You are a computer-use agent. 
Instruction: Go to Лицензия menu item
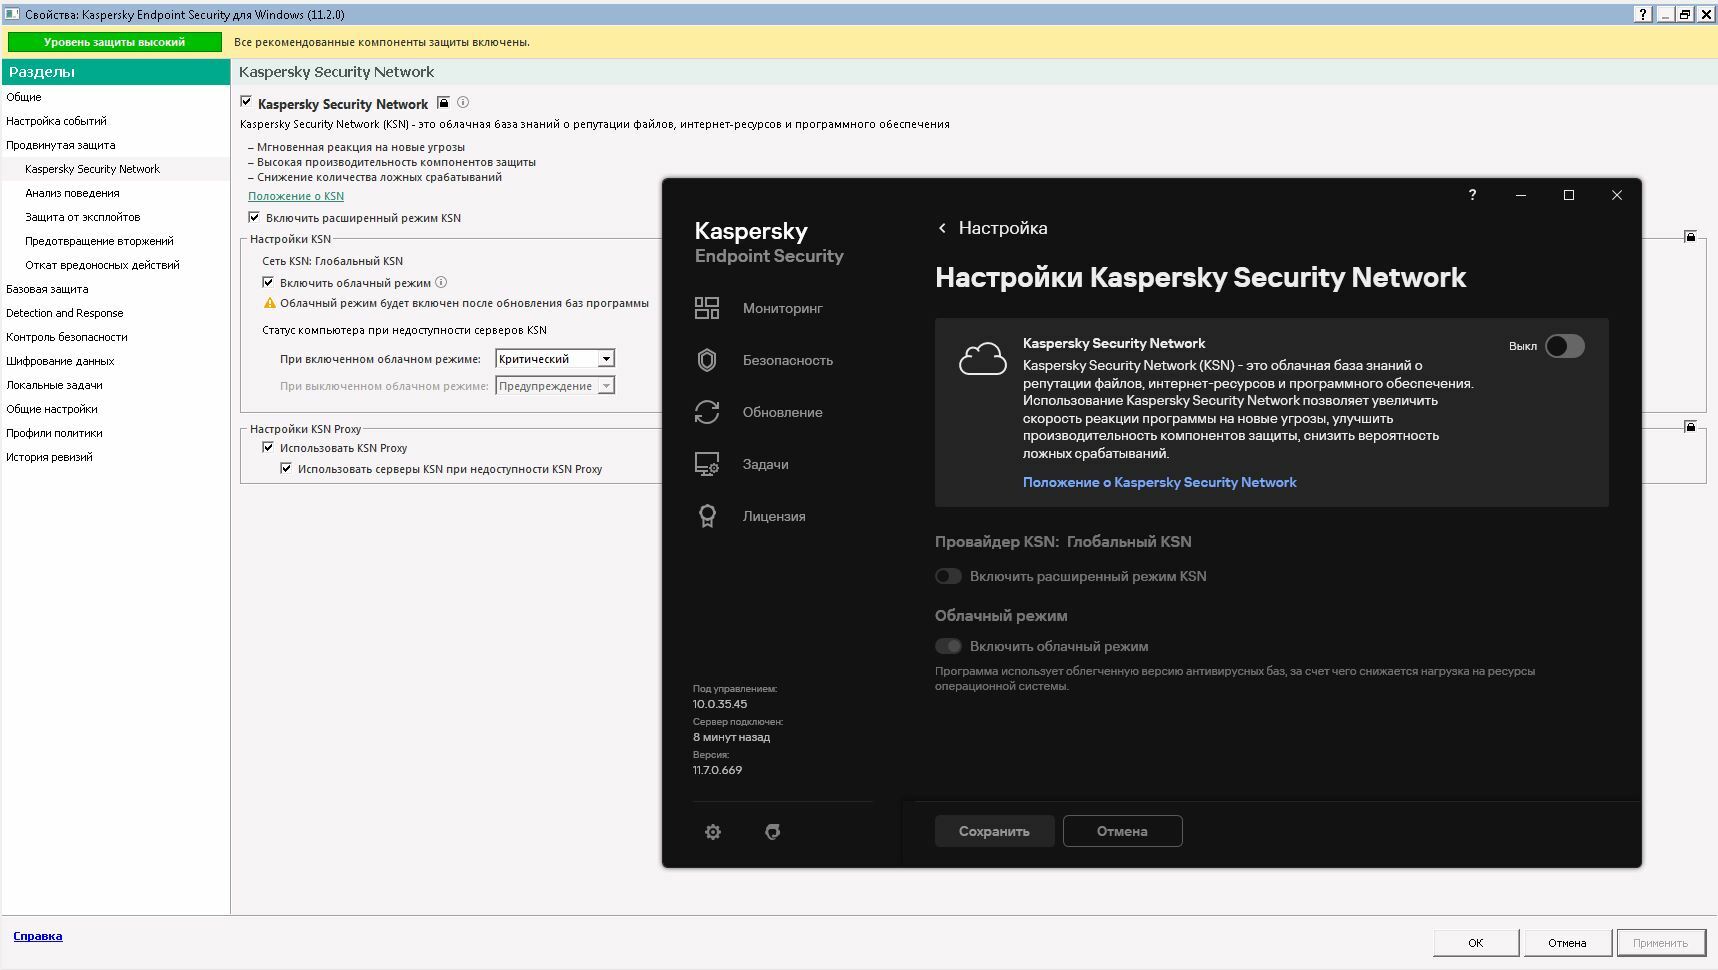(774, 516)
